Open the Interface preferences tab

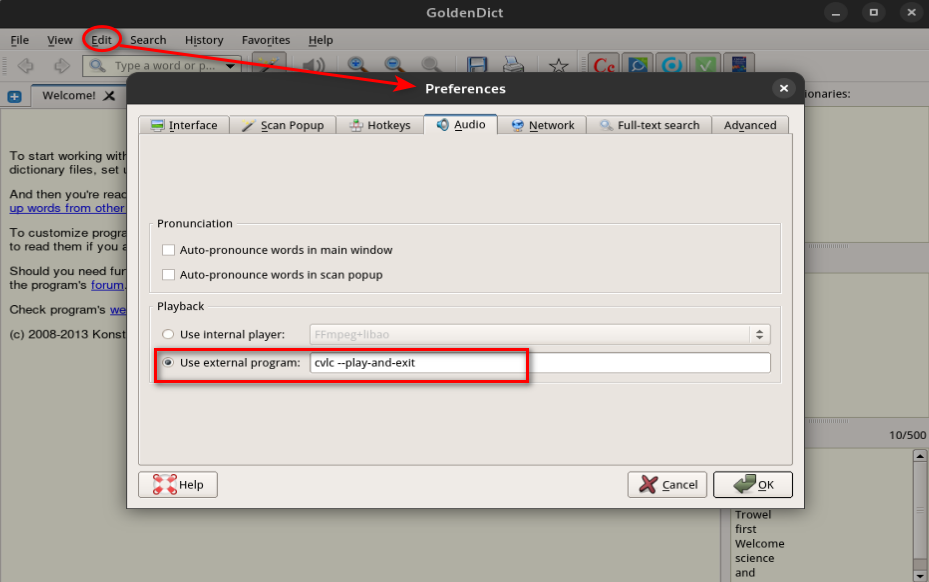click(x=184, y=125)
